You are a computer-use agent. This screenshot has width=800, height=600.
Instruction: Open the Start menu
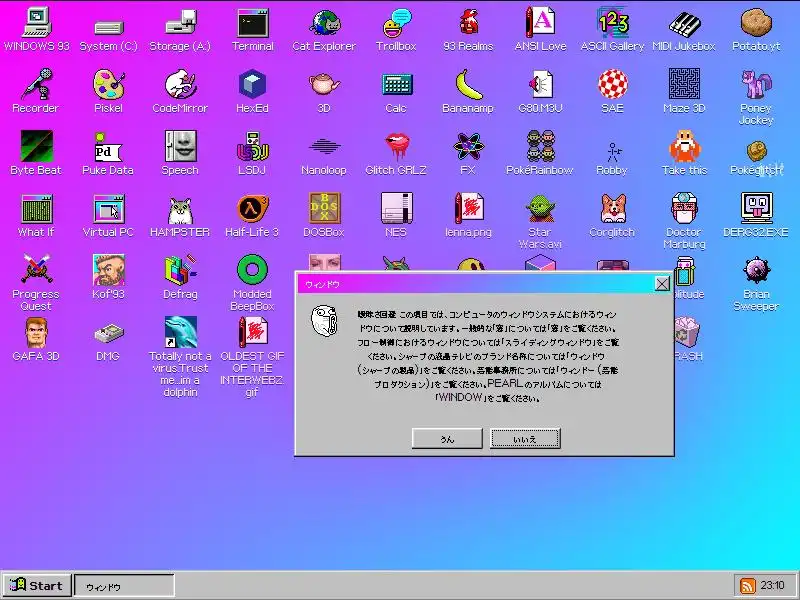pyautogui.click(x=37, y=586)
